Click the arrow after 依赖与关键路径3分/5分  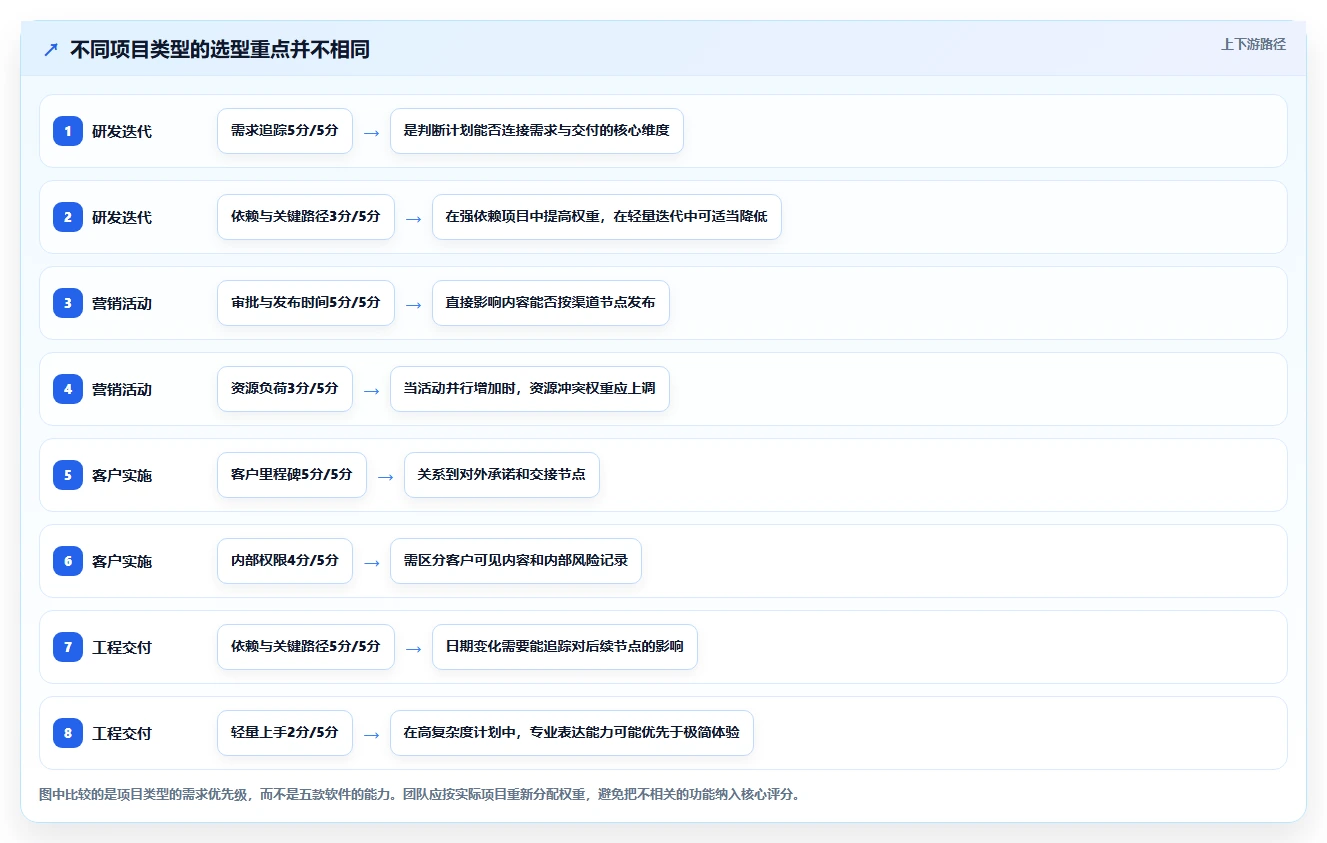coord(413,218)
